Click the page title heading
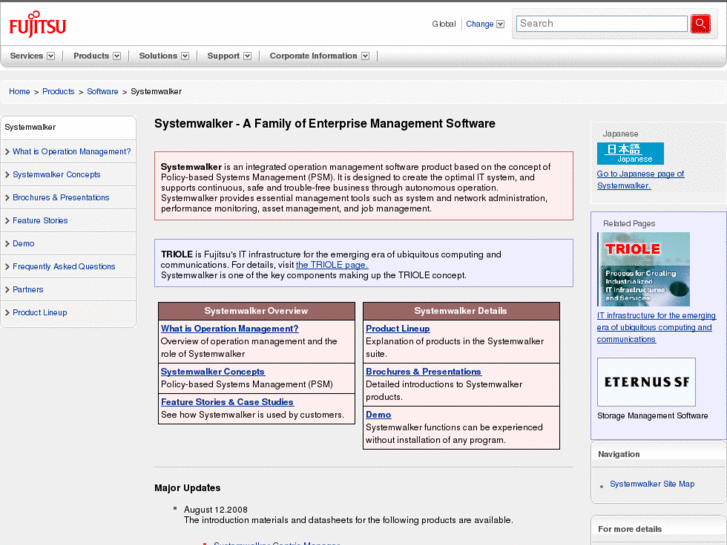Viewport: 727px width, 545px height. pos(325,123)
